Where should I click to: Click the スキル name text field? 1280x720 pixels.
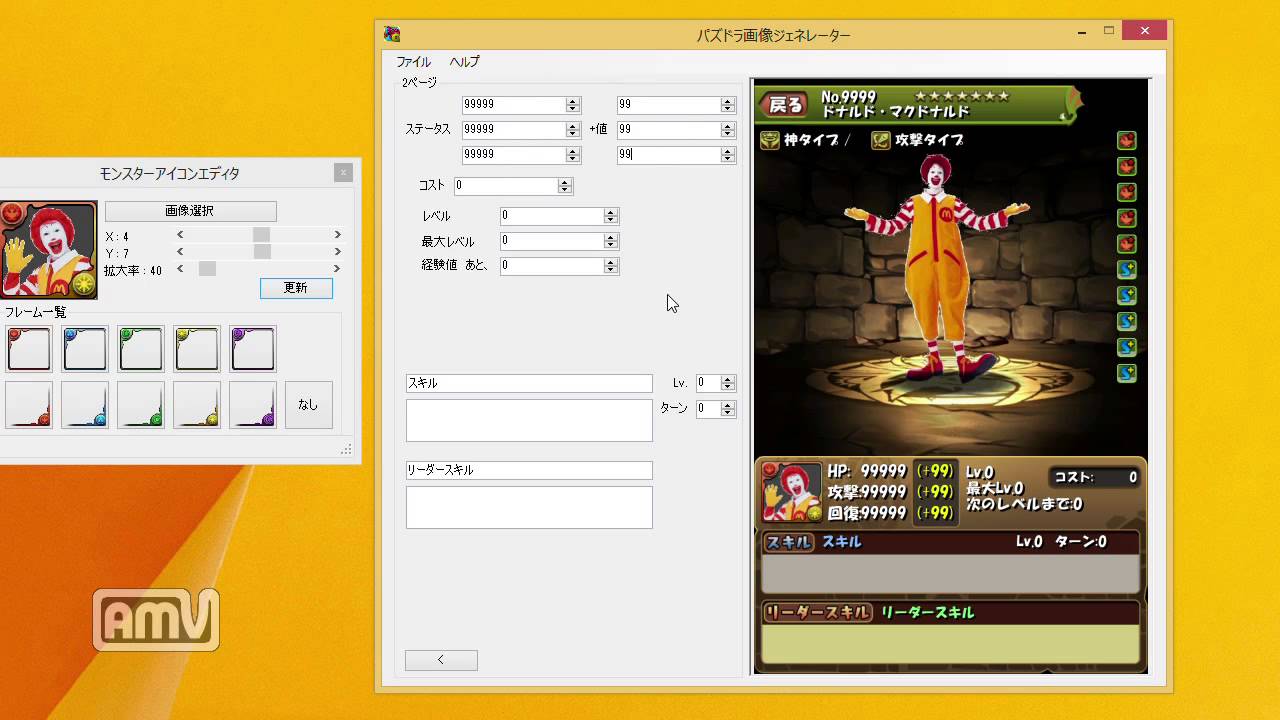(x=529, y=384)
